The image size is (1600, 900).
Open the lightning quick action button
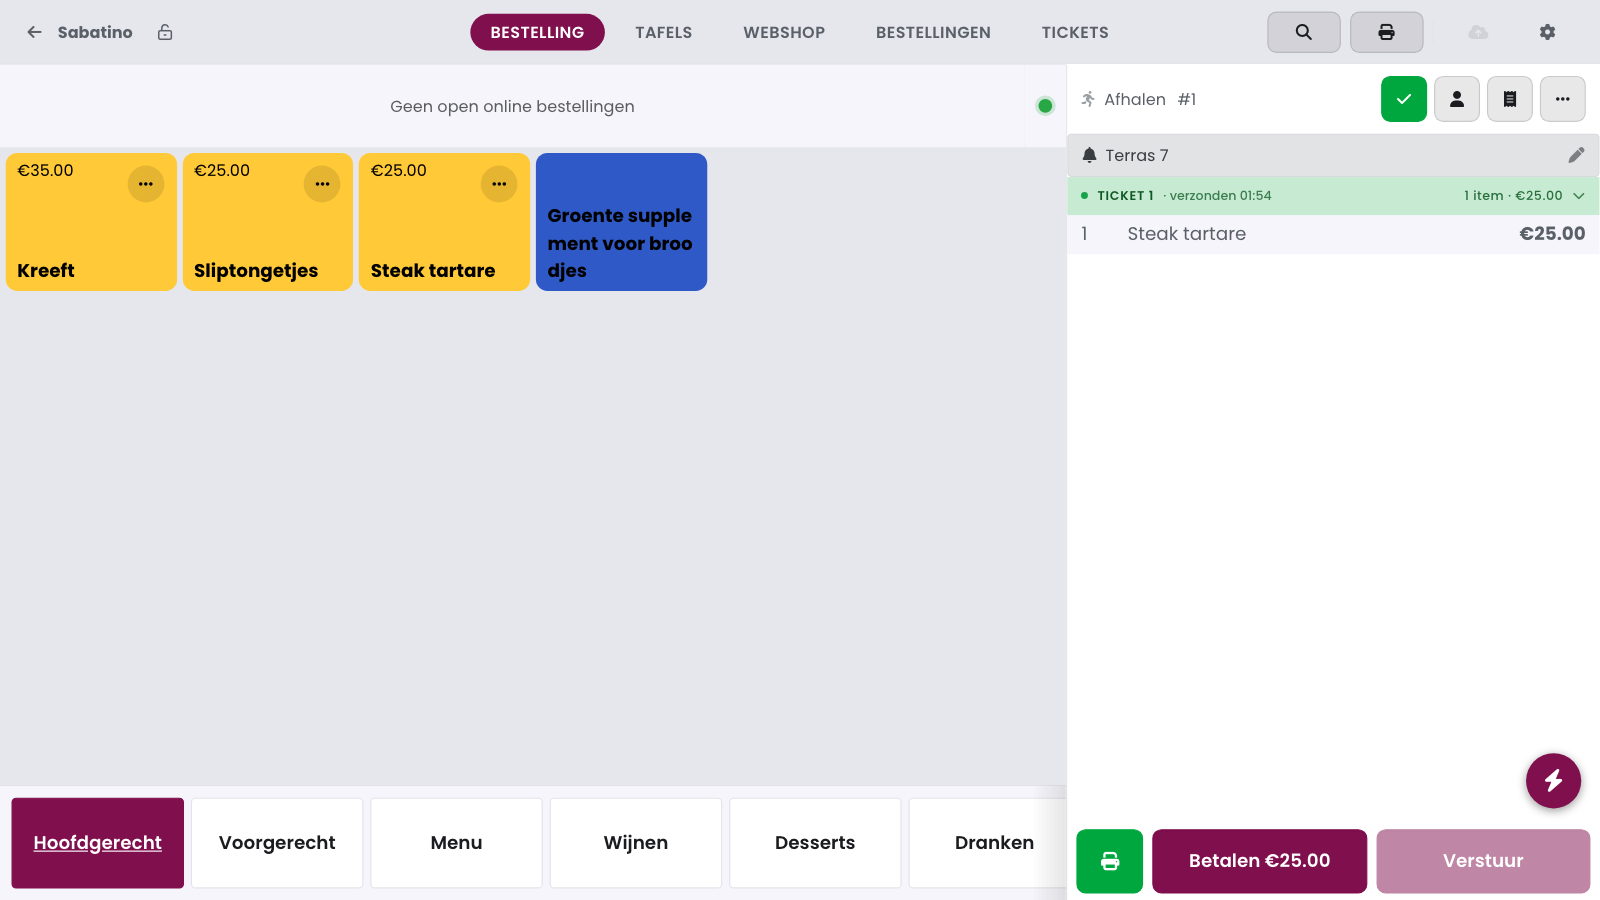pos(1553,780)
